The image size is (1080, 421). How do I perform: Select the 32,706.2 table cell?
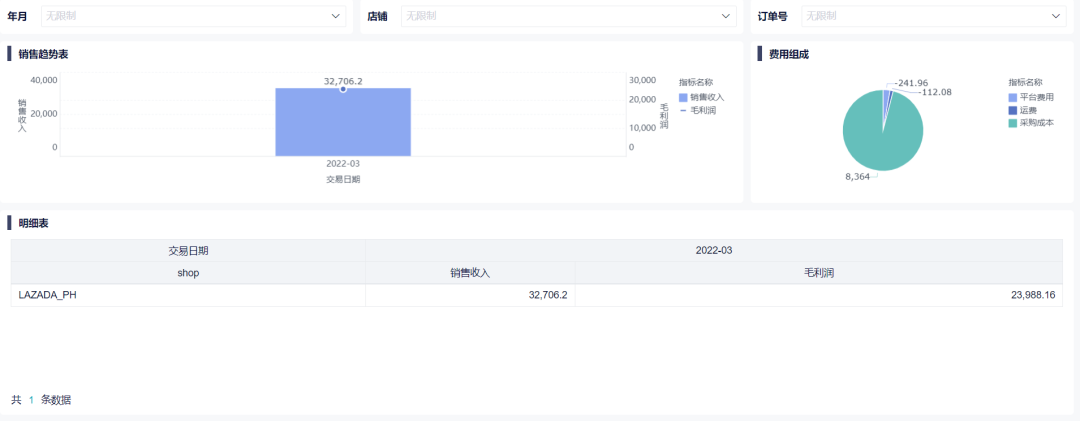[x=470, y=295]
